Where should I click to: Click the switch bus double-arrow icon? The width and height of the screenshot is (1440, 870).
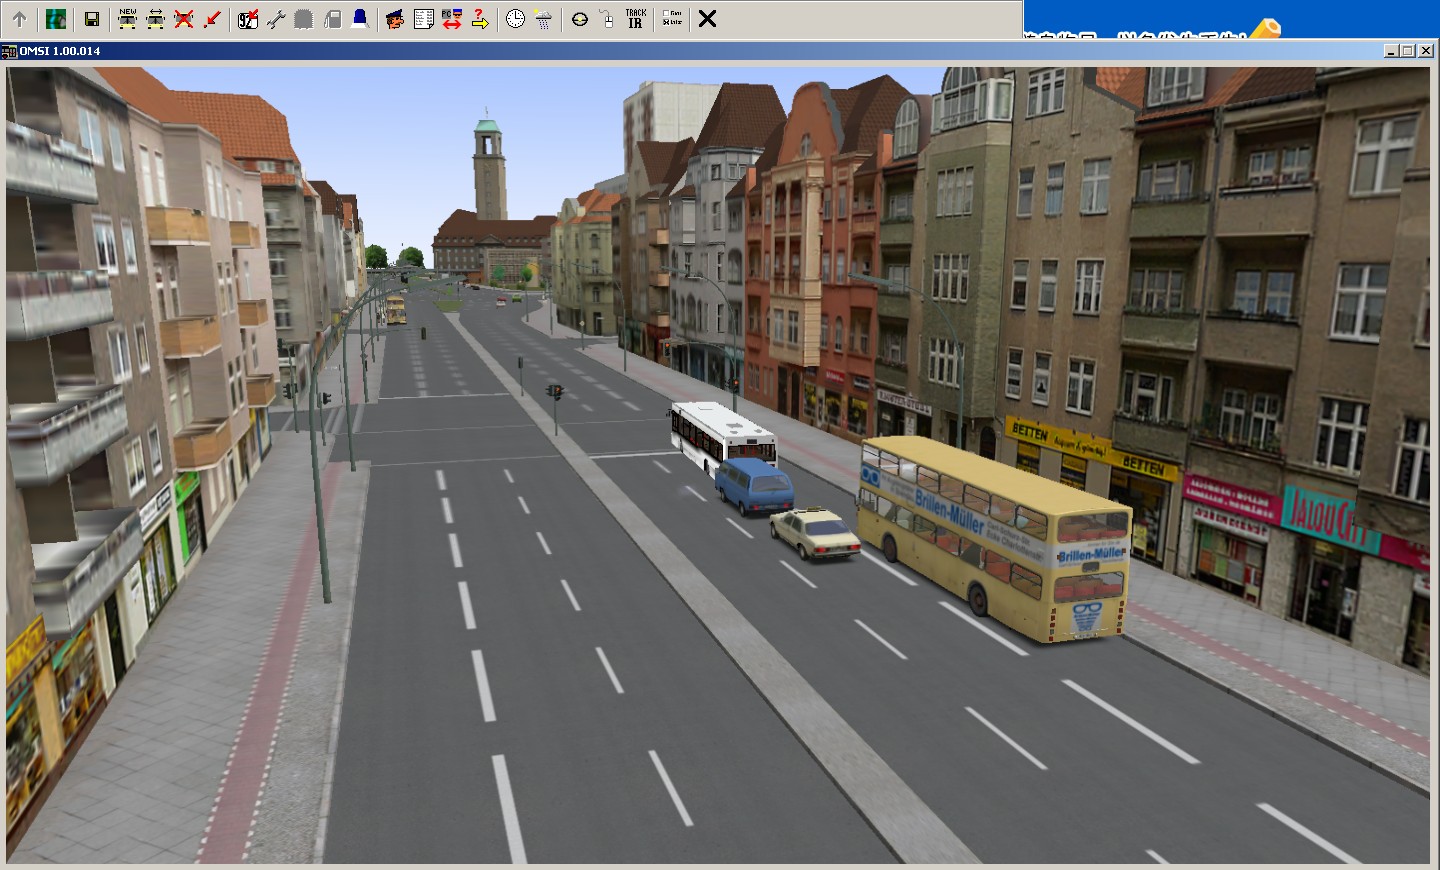coord(155,19)
